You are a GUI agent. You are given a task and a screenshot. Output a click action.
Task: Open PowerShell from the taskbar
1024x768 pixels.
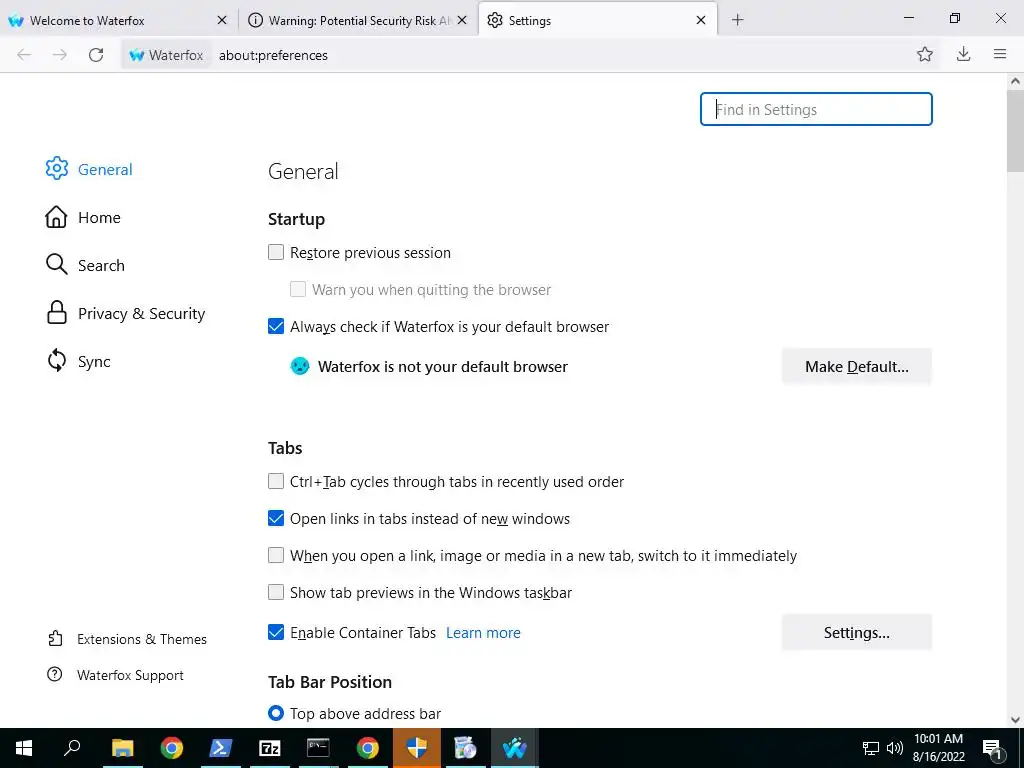[x=220, y=748]
